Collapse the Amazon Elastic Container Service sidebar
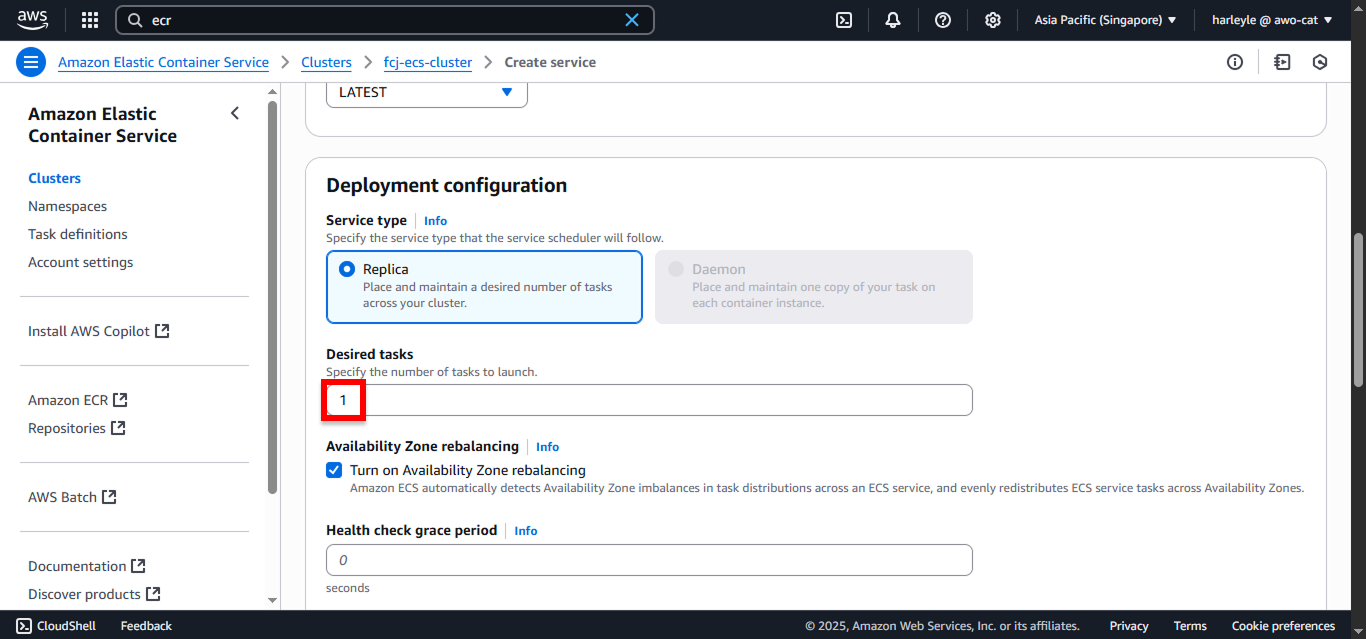The width and height of the screenshot is (1366, 639). click(235, 113)
